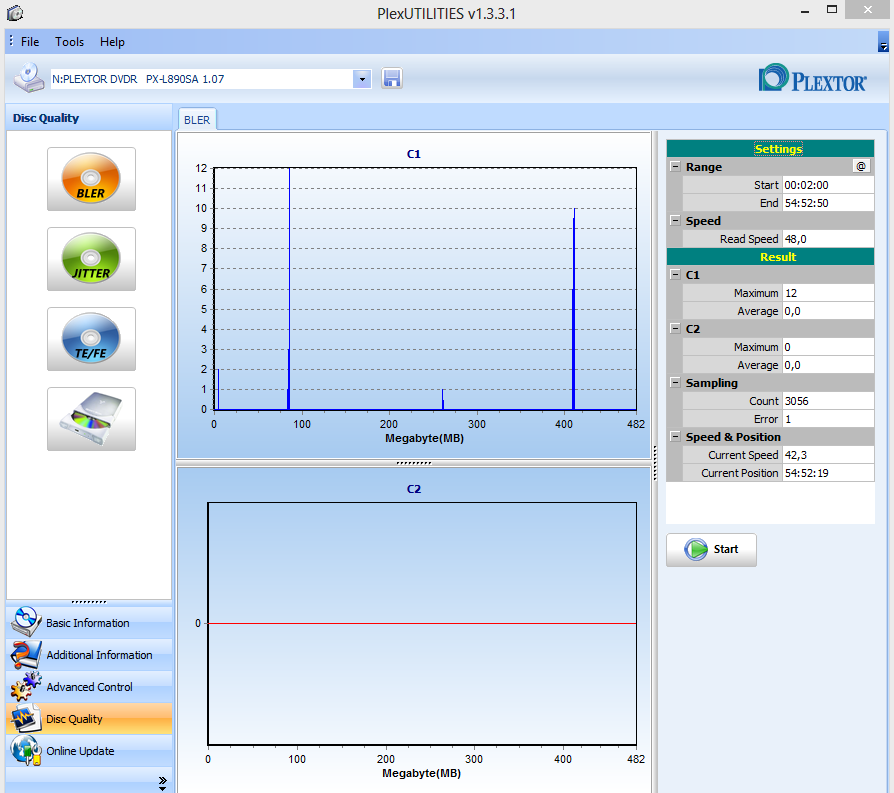Viewport: 894px width, 793px height.
Task: Collapse the Speed section
Action: pos(675,220)
